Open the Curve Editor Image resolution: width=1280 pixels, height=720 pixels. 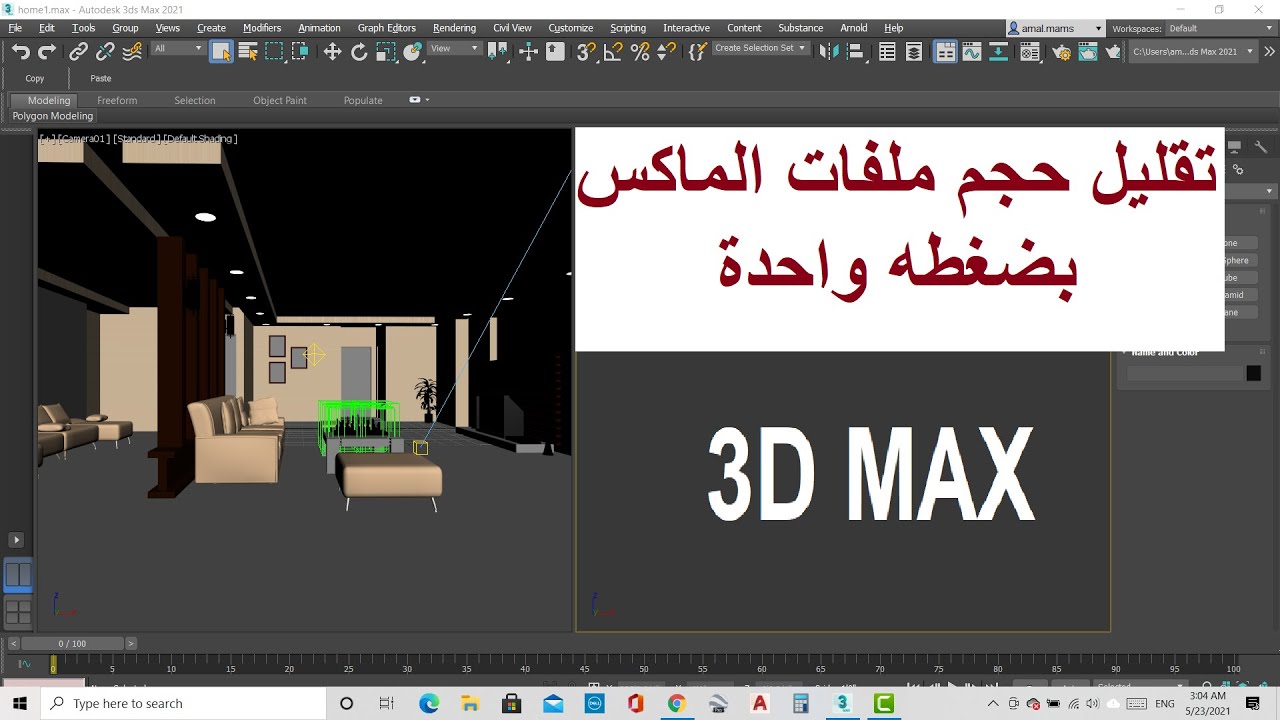(972, 52)
